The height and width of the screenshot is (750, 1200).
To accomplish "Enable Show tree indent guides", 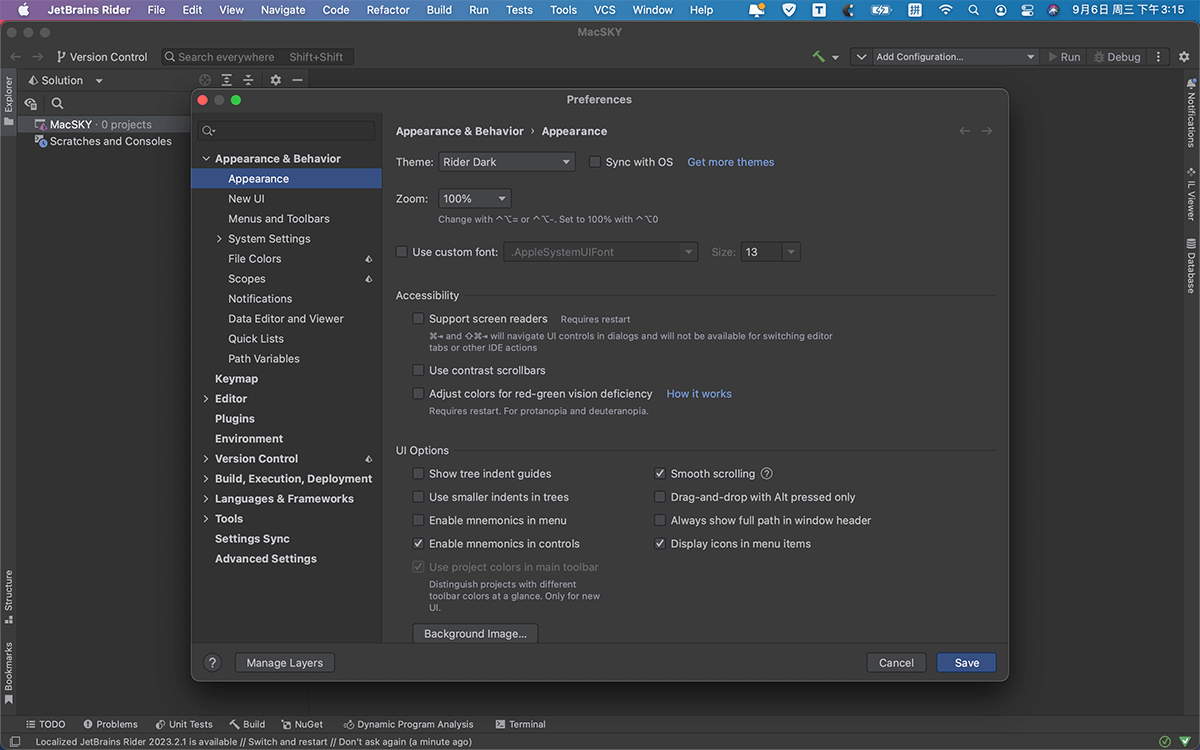I will coord(418,474).
